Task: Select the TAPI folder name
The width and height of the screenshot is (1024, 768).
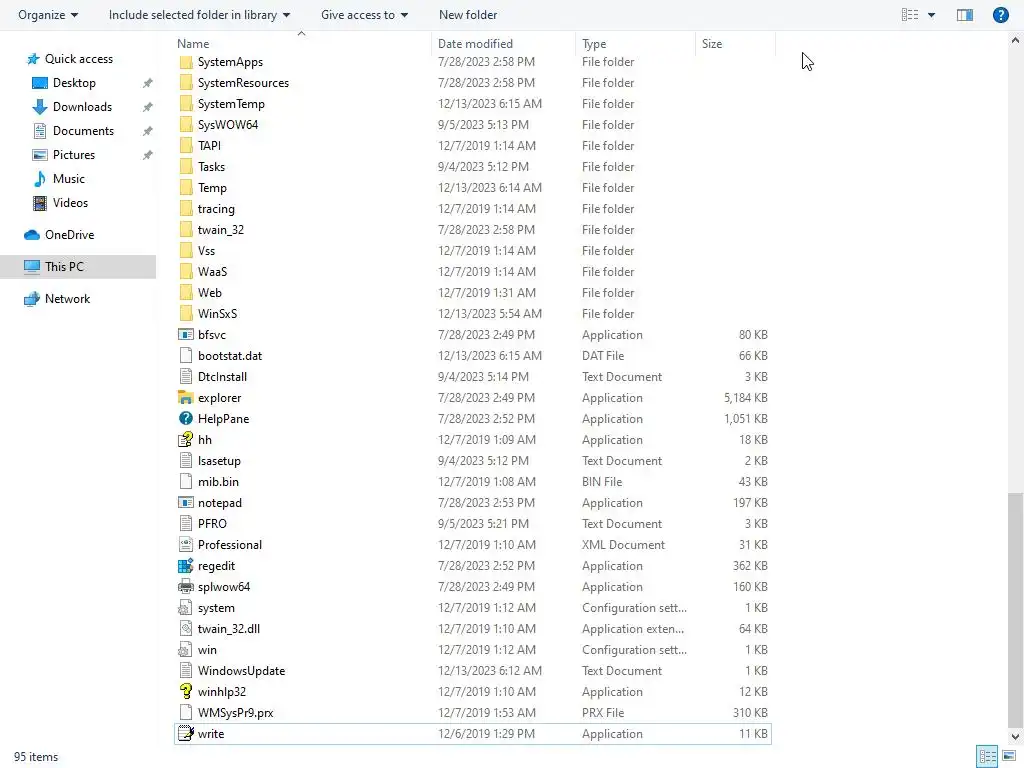Action: [209, 146]
